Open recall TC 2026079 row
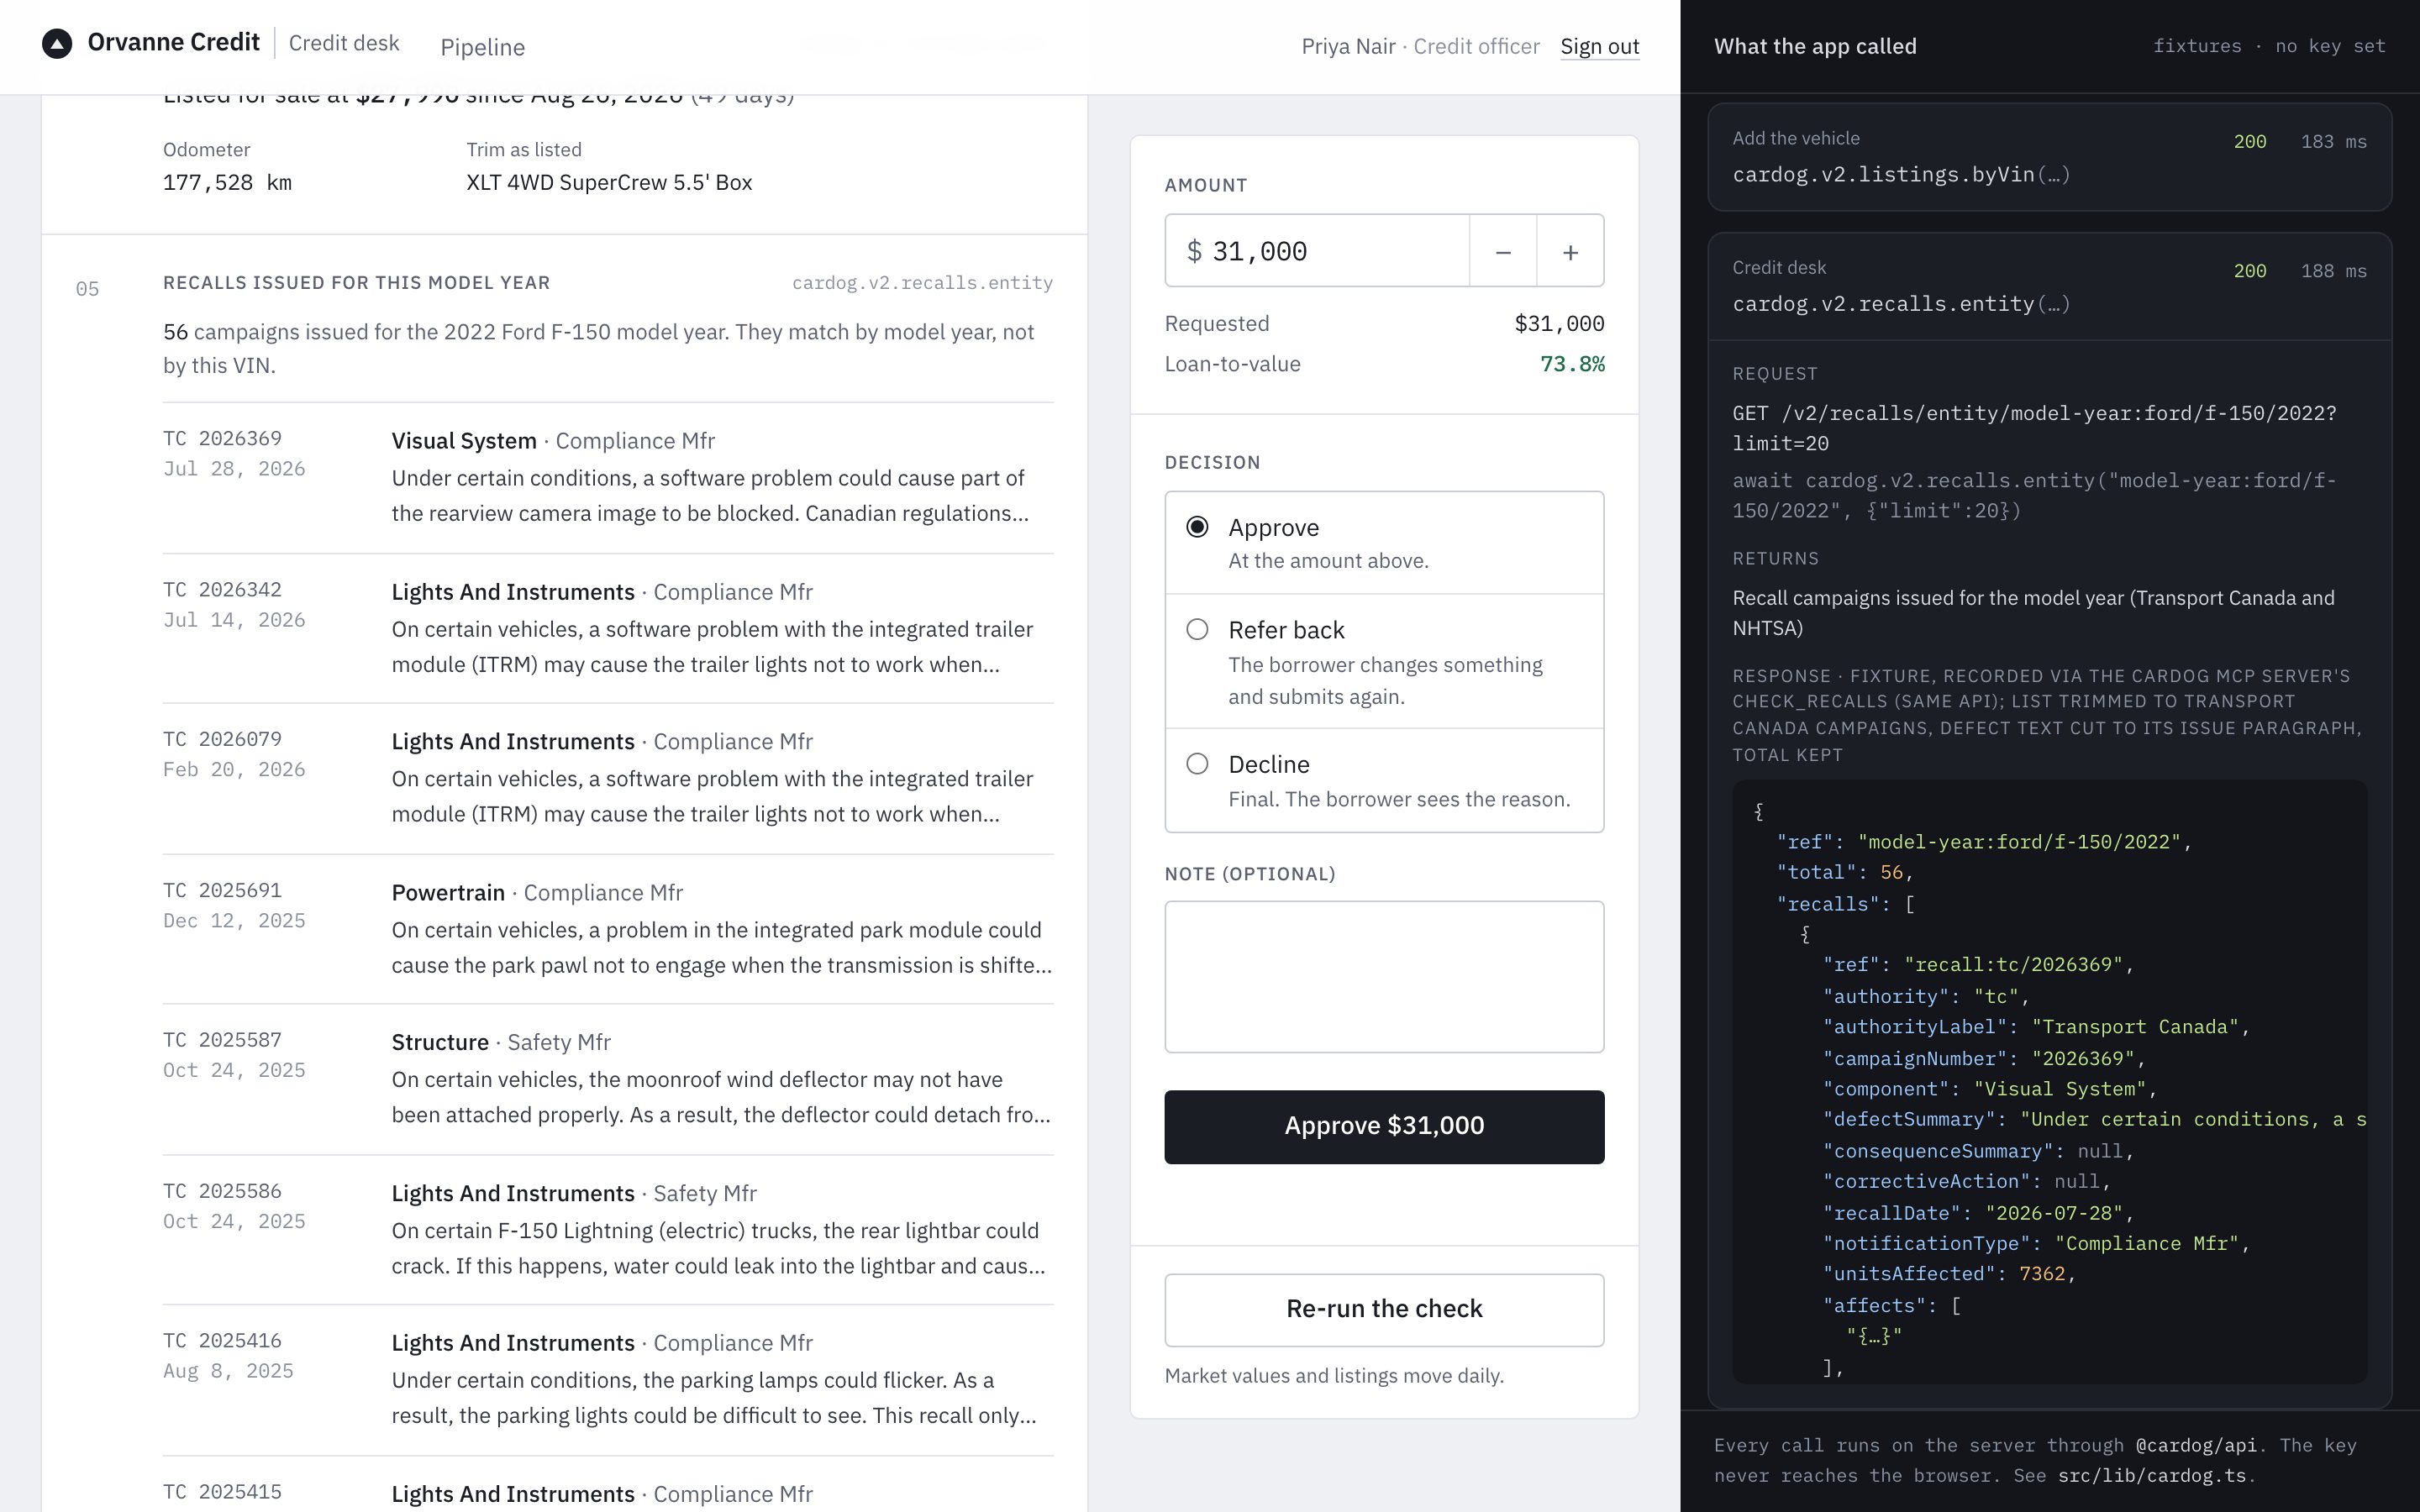This screenshot has width=2420, height=1512. point(608,778)
